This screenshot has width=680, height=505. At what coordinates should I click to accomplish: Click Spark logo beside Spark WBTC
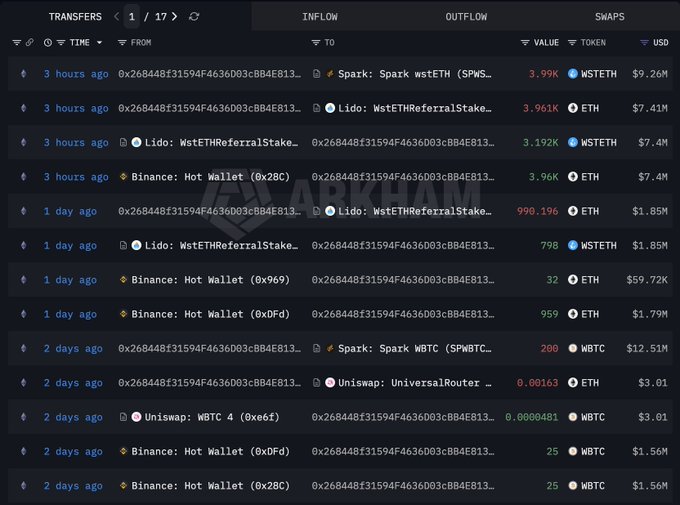pyautogui.click(x=330, y=348)
